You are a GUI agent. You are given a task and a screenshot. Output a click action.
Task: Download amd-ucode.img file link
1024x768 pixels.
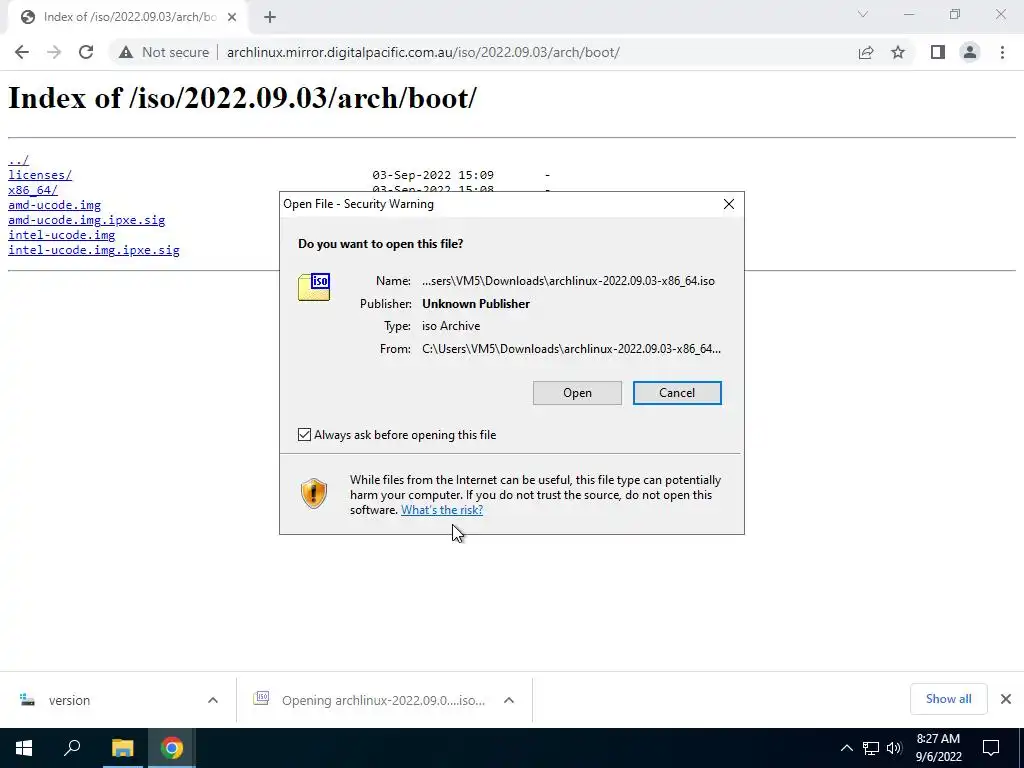tap(54, 205)
